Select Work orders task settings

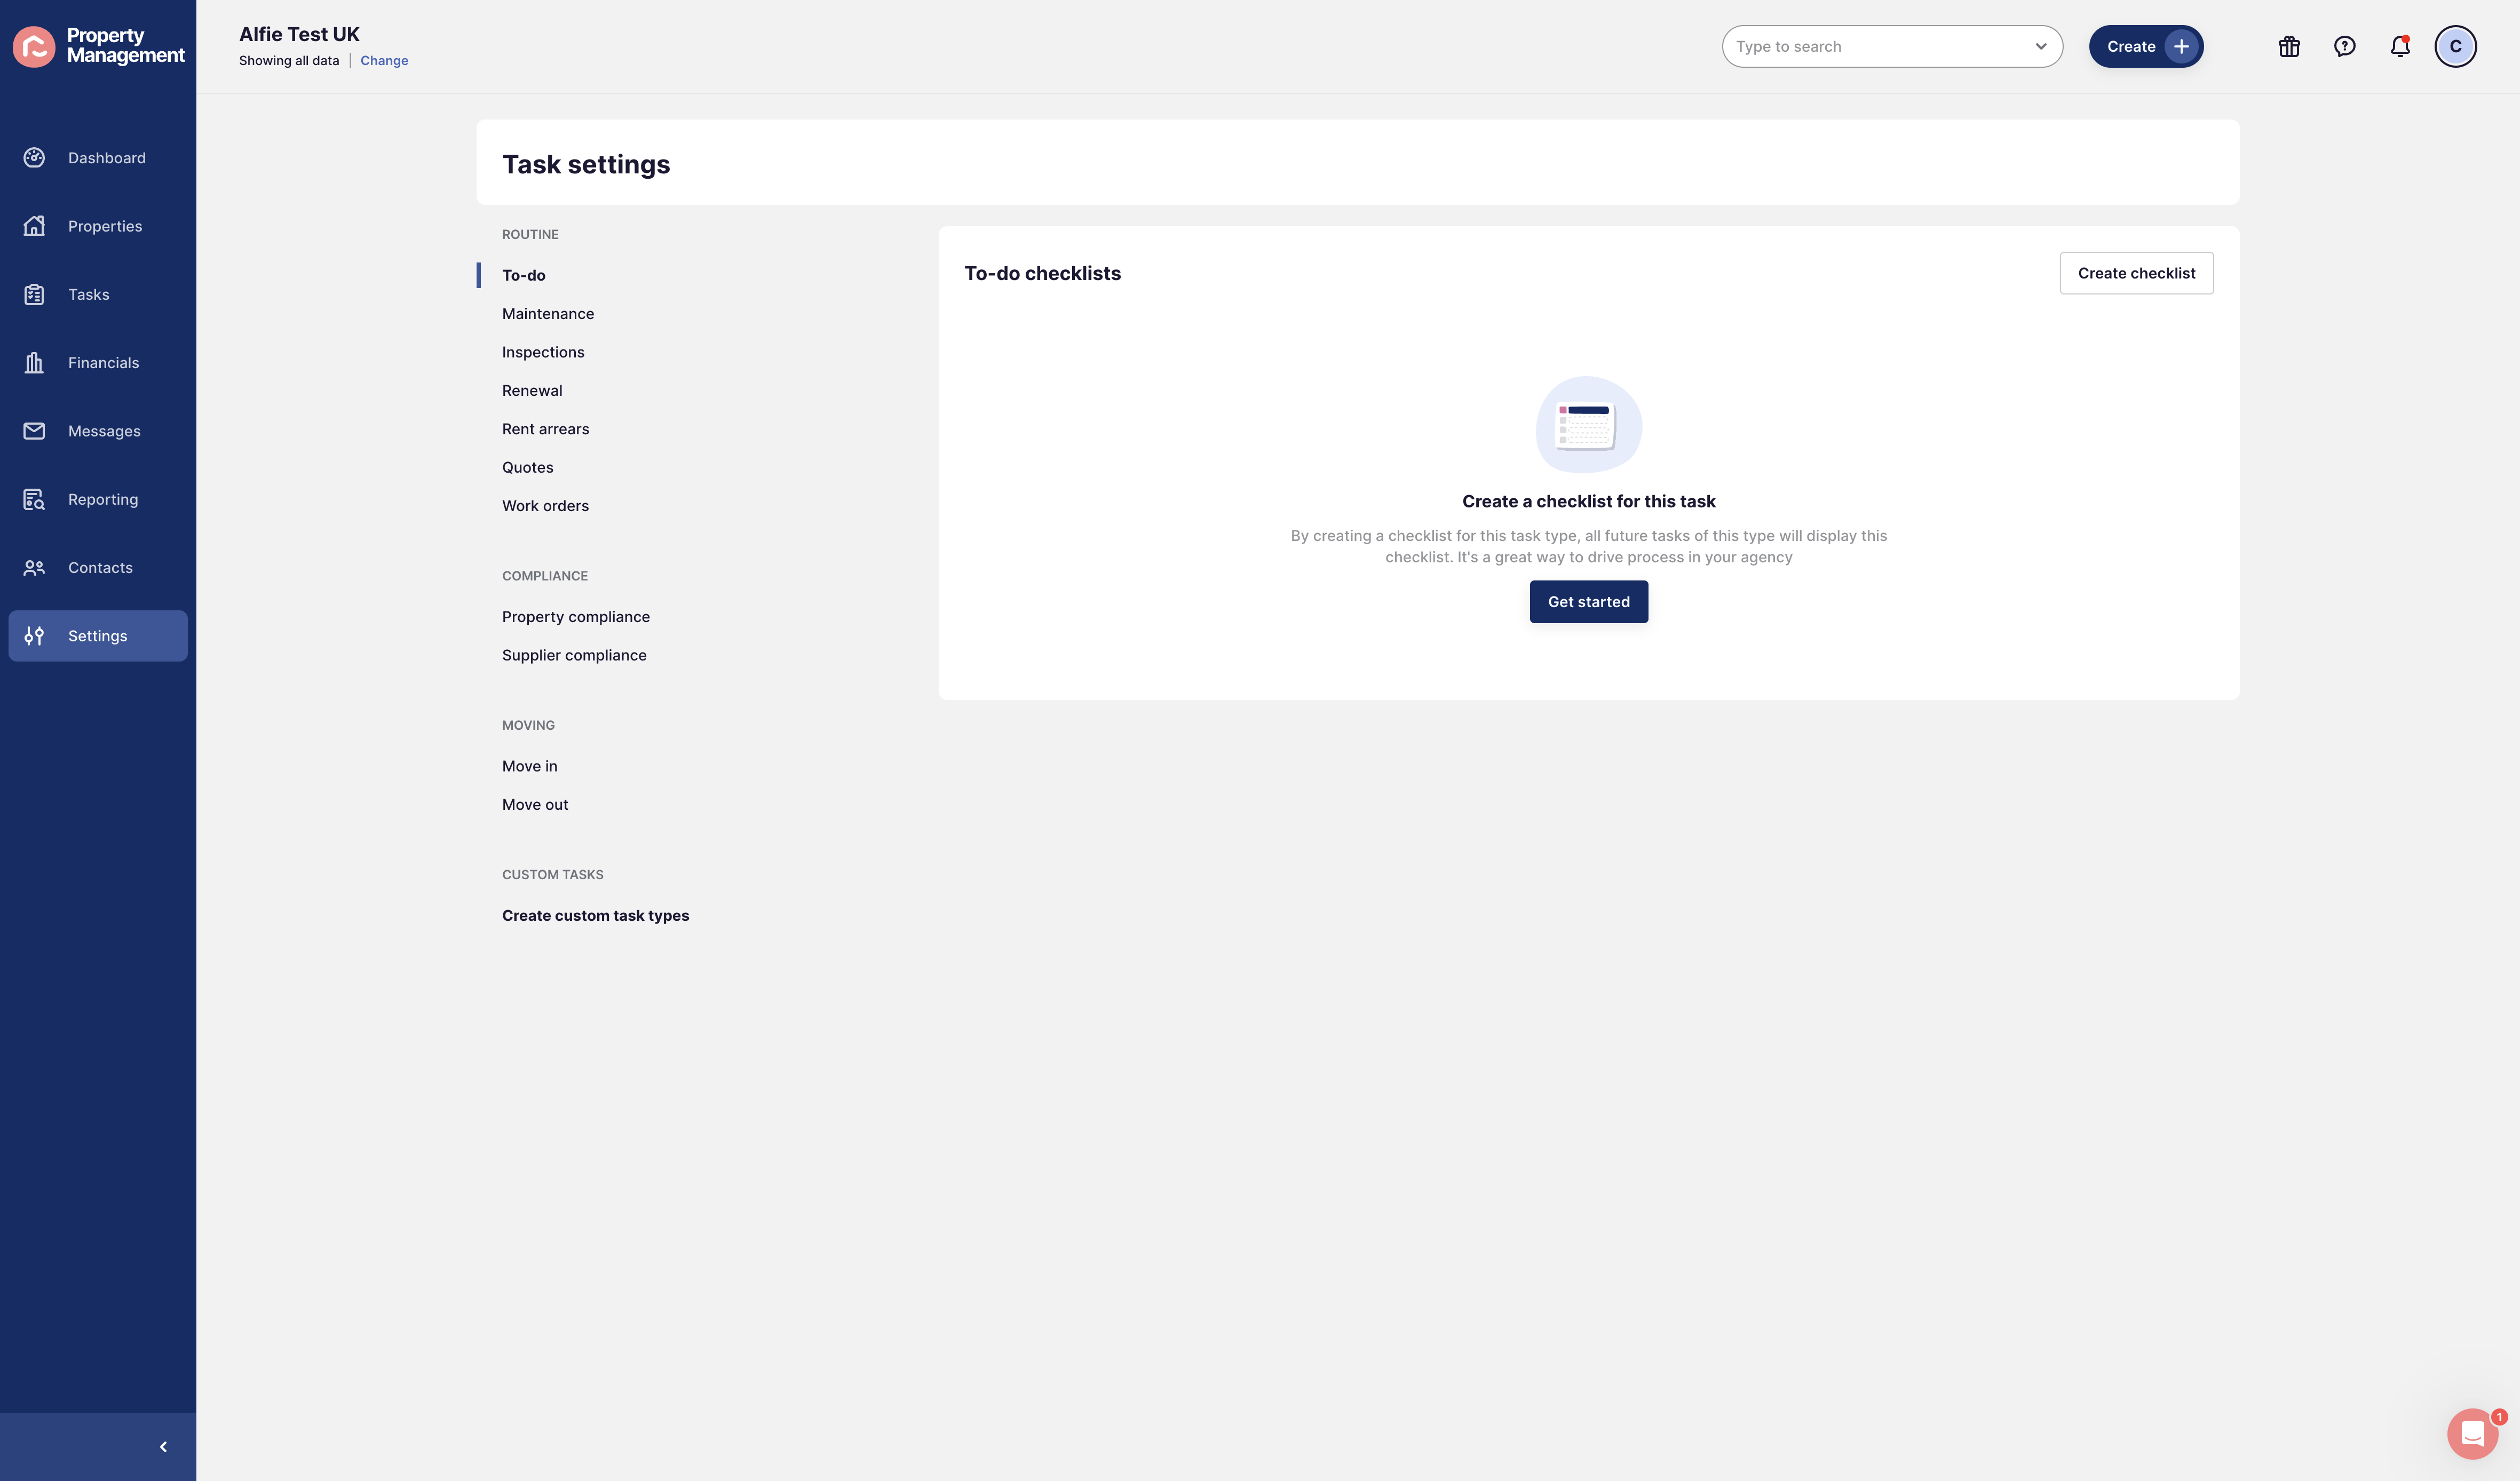point(545,505)
